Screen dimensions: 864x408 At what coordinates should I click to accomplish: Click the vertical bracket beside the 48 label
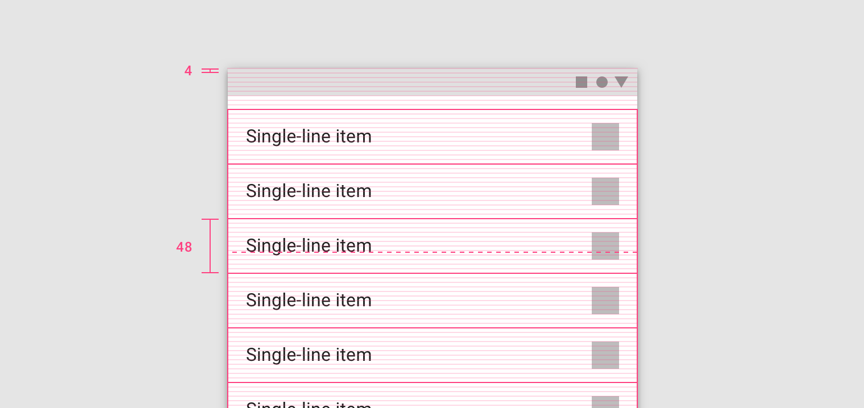tap(210, 246)
